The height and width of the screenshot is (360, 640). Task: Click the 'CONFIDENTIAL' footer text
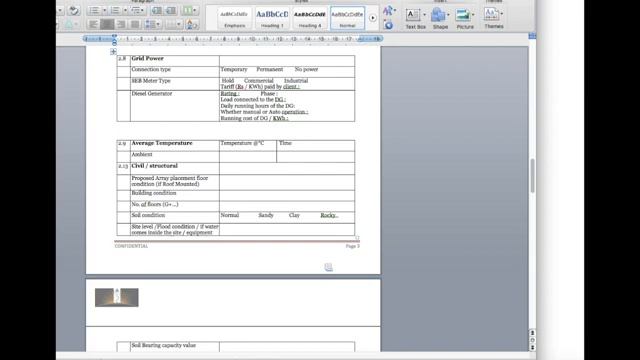coord(131,246)
